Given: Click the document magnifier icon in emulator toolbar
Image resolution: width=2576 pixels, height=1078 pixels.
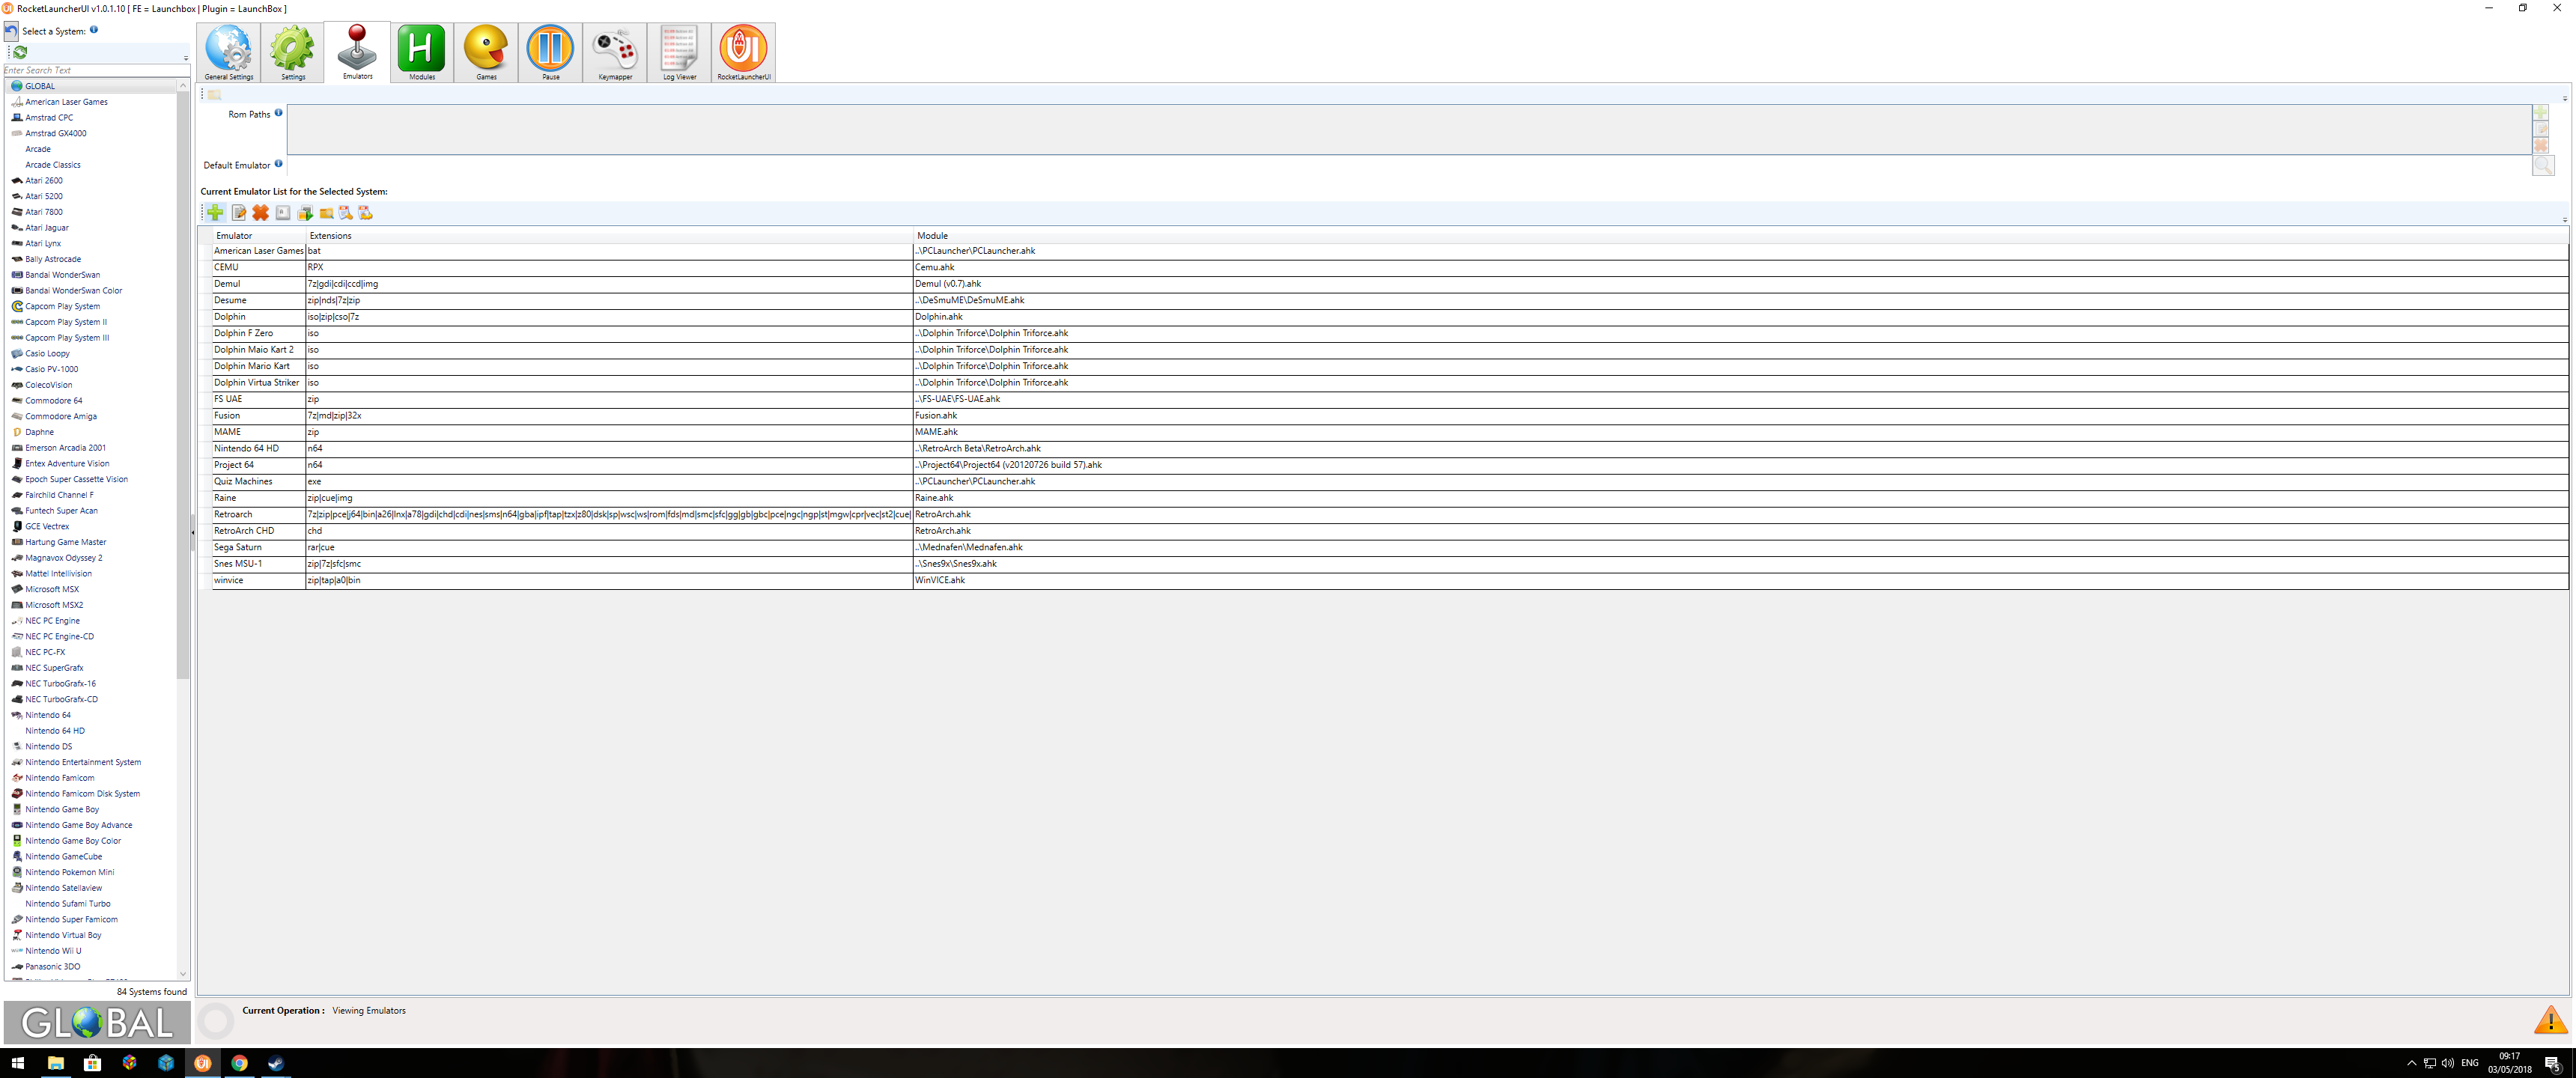Looking at the screenshot, I should [x=346, y=212].
